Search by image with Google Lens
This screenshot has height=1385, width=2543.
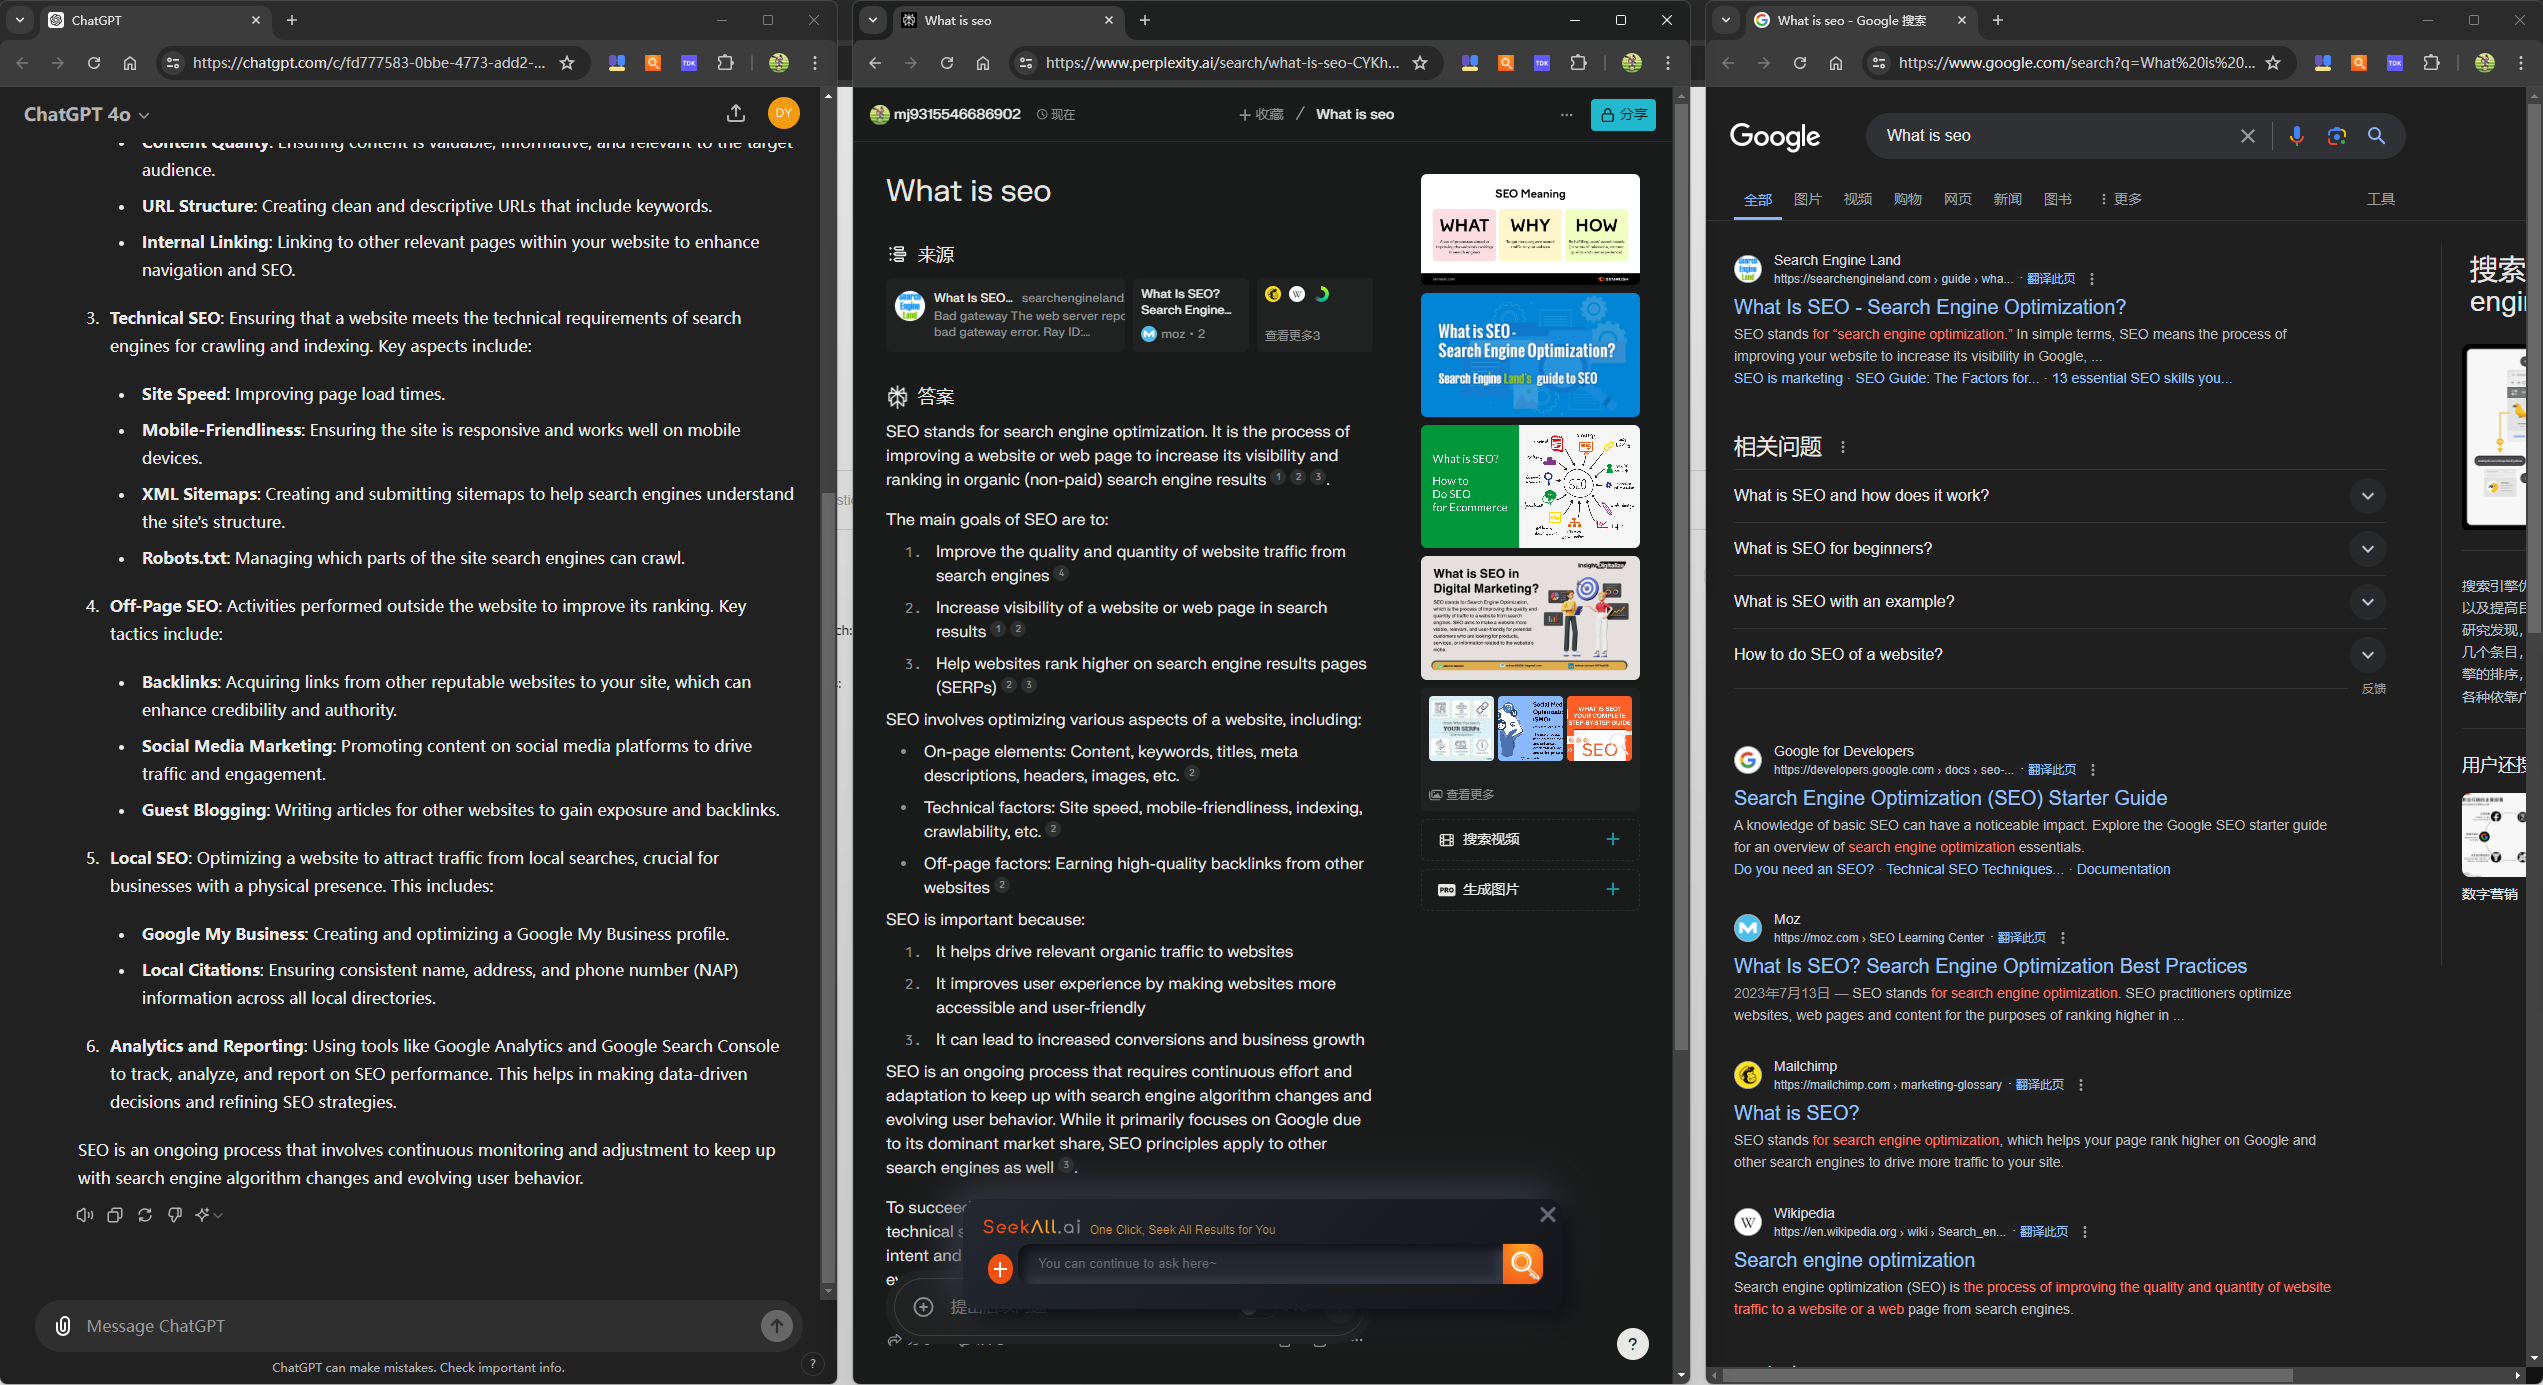(x=2337, y=136)
